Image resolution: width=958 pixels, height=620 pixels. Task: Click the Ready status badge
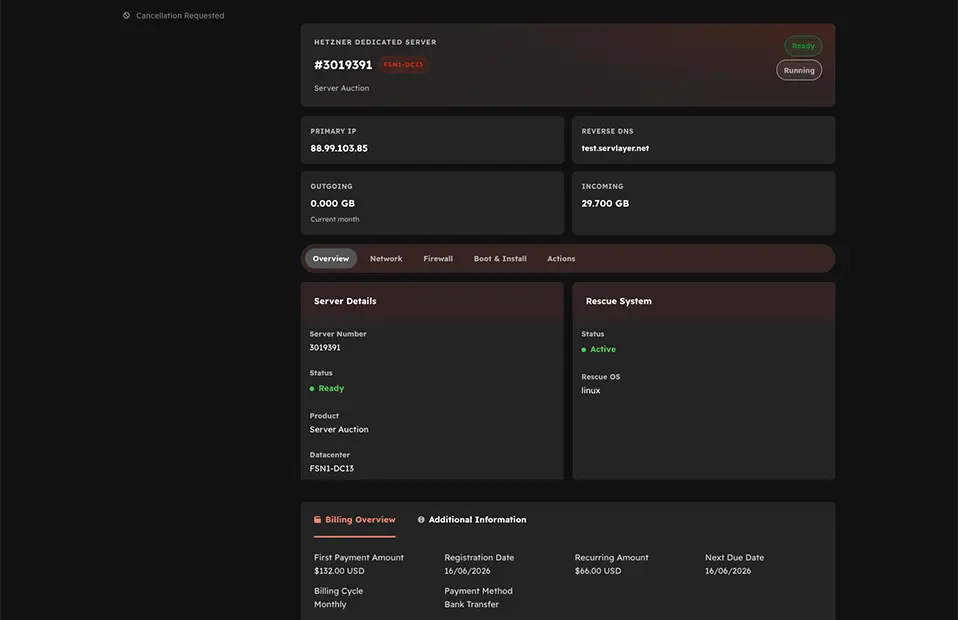[803, 46]
